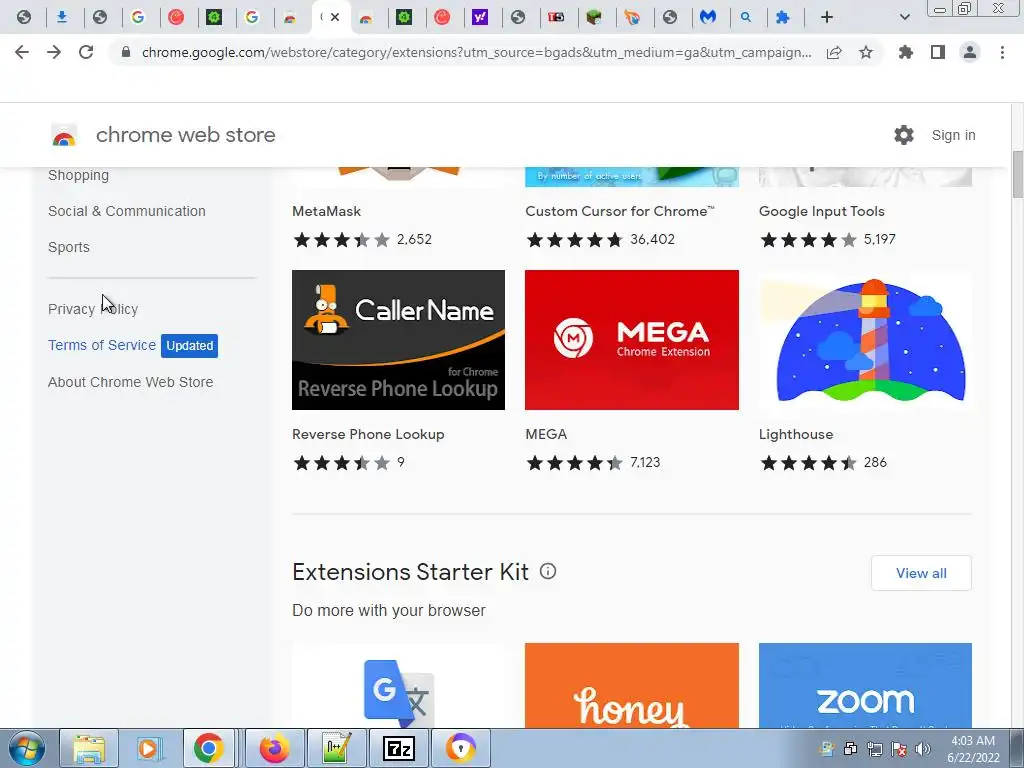Screen dimensions: 1024x768
Task: Click View all for Extensions Starter Kit
Action: tap(921, 573)
